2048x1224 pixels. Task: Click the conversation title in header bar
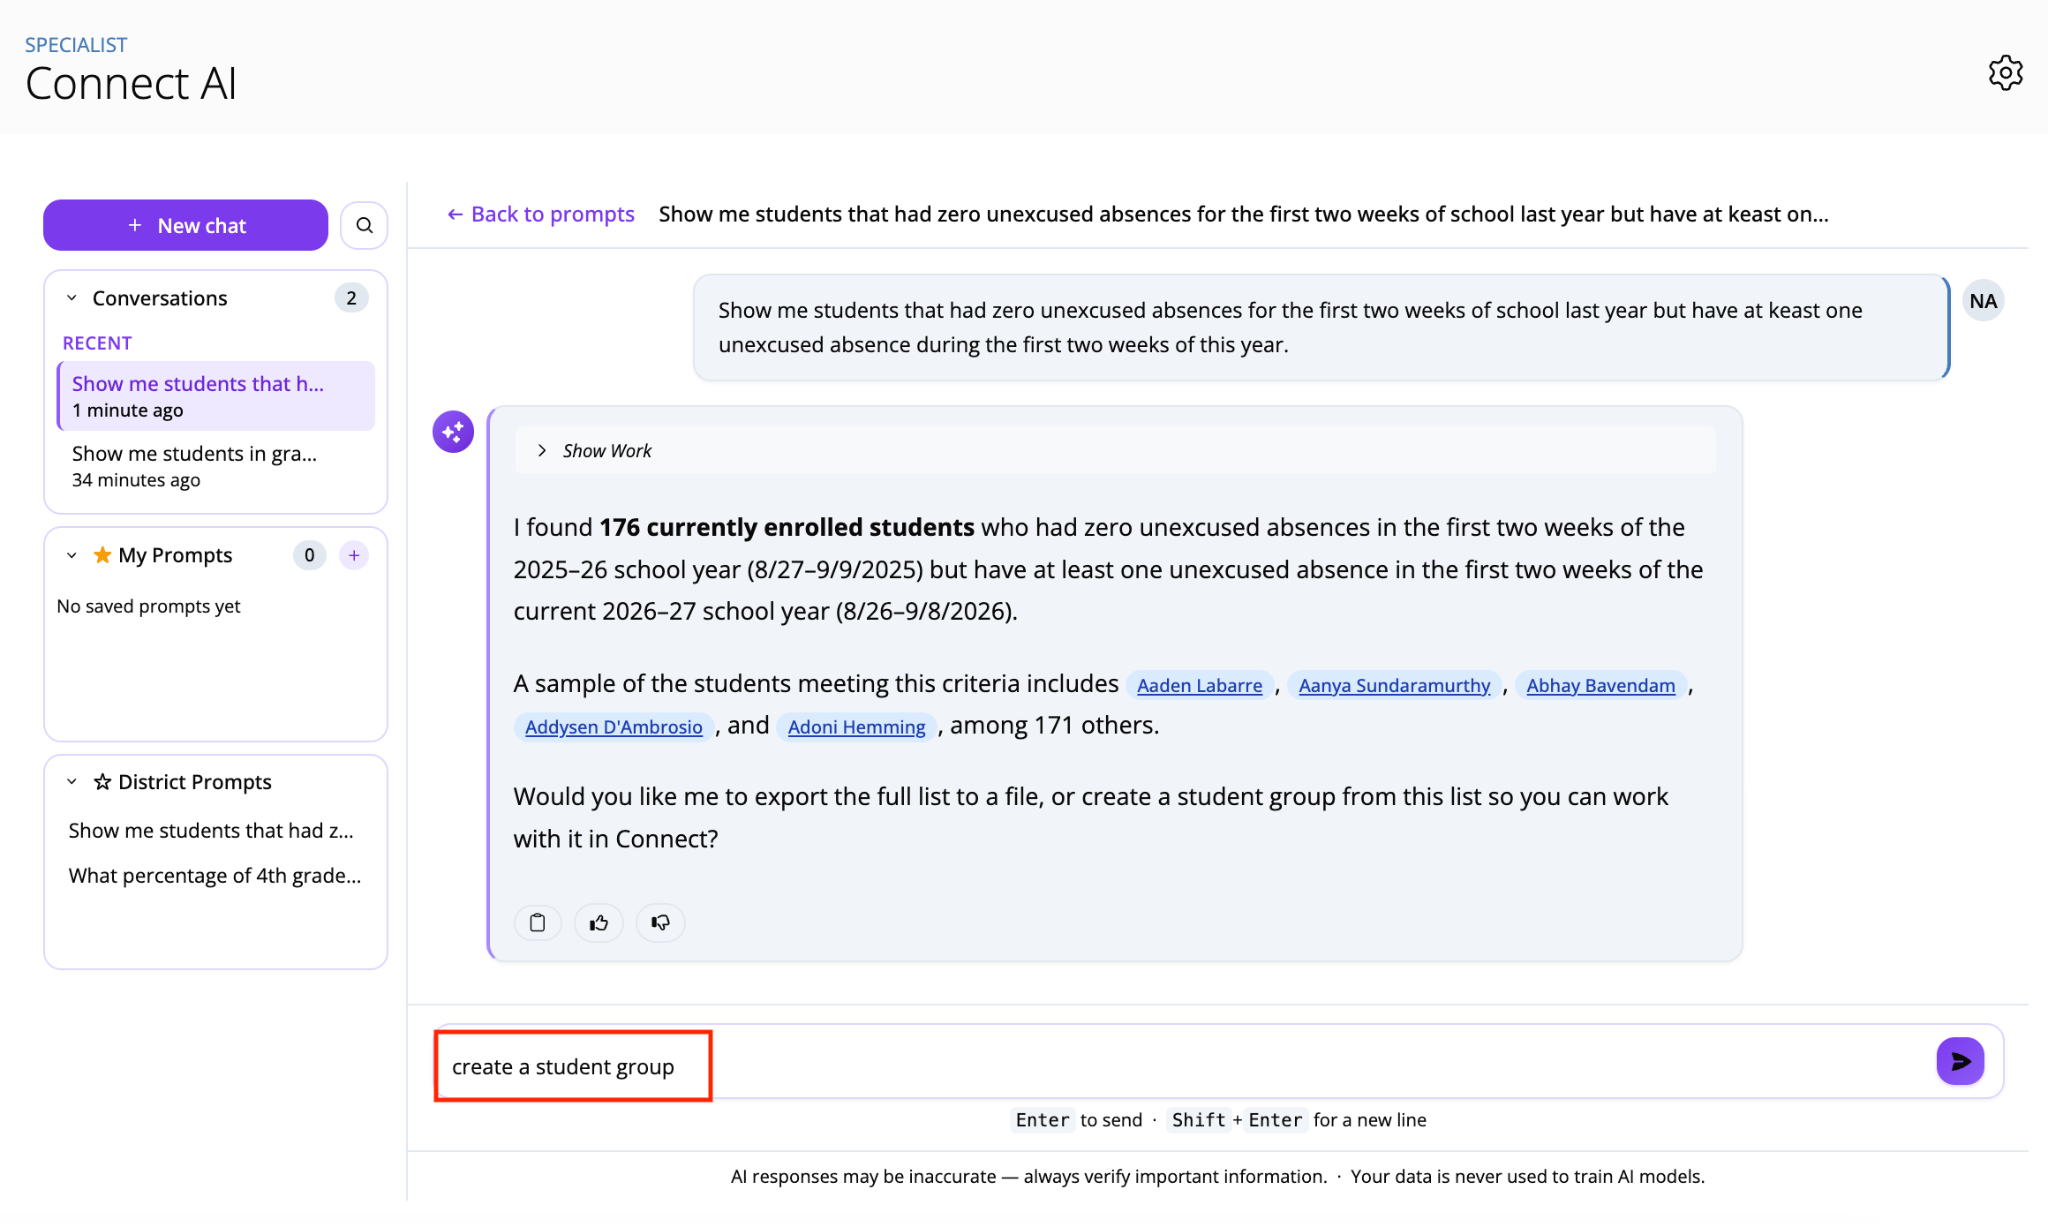(x=1243, y=214)
